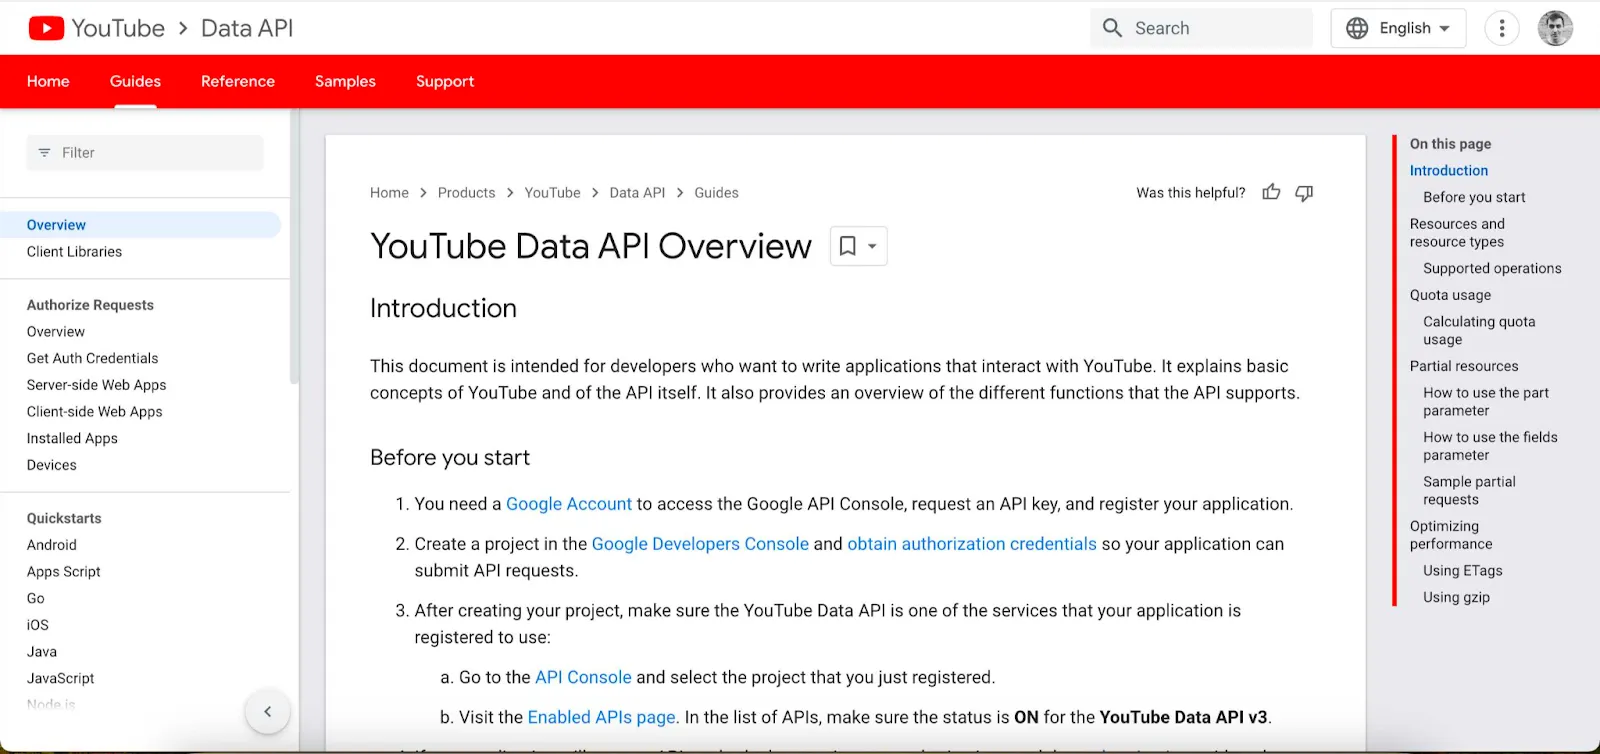Jump to Optimizing performance section

(1451, 535)
